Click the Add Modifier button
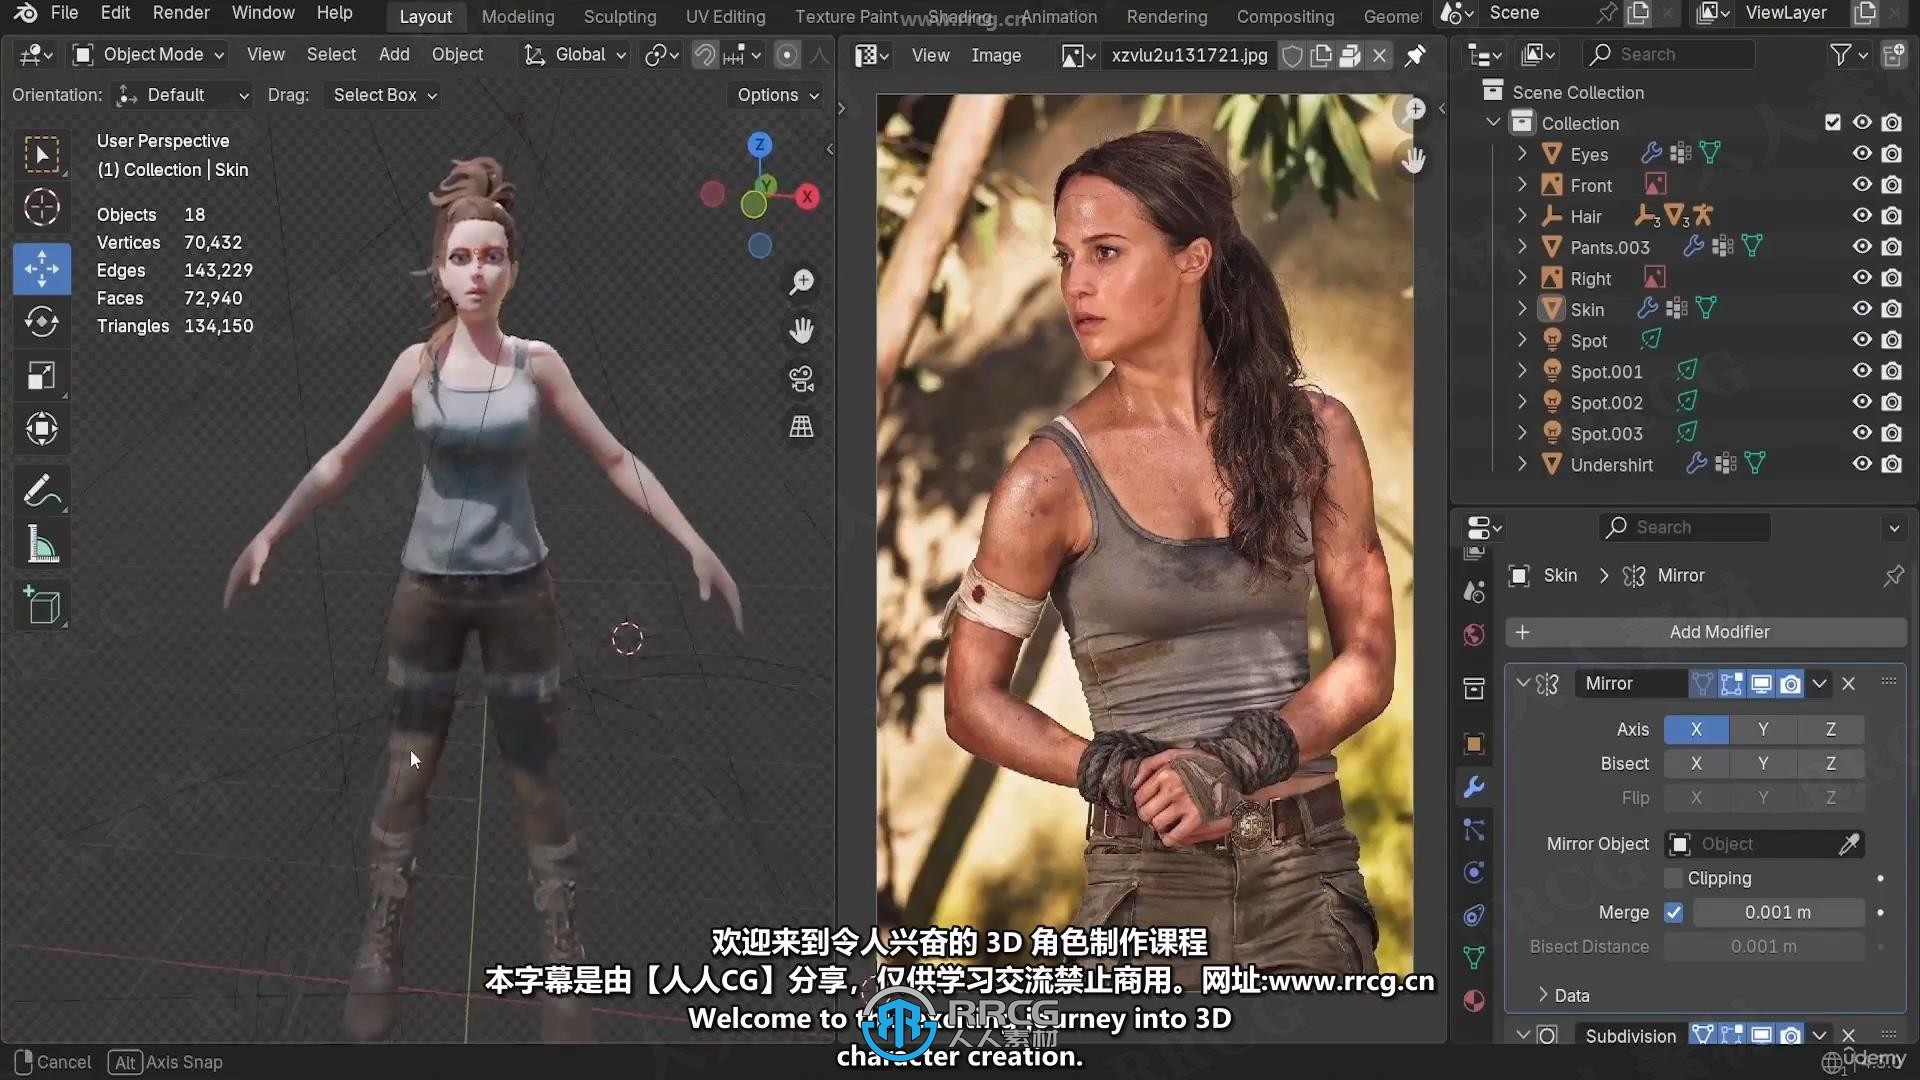The height and width of the screenshot is (1080, 1920). [1705, 632]
